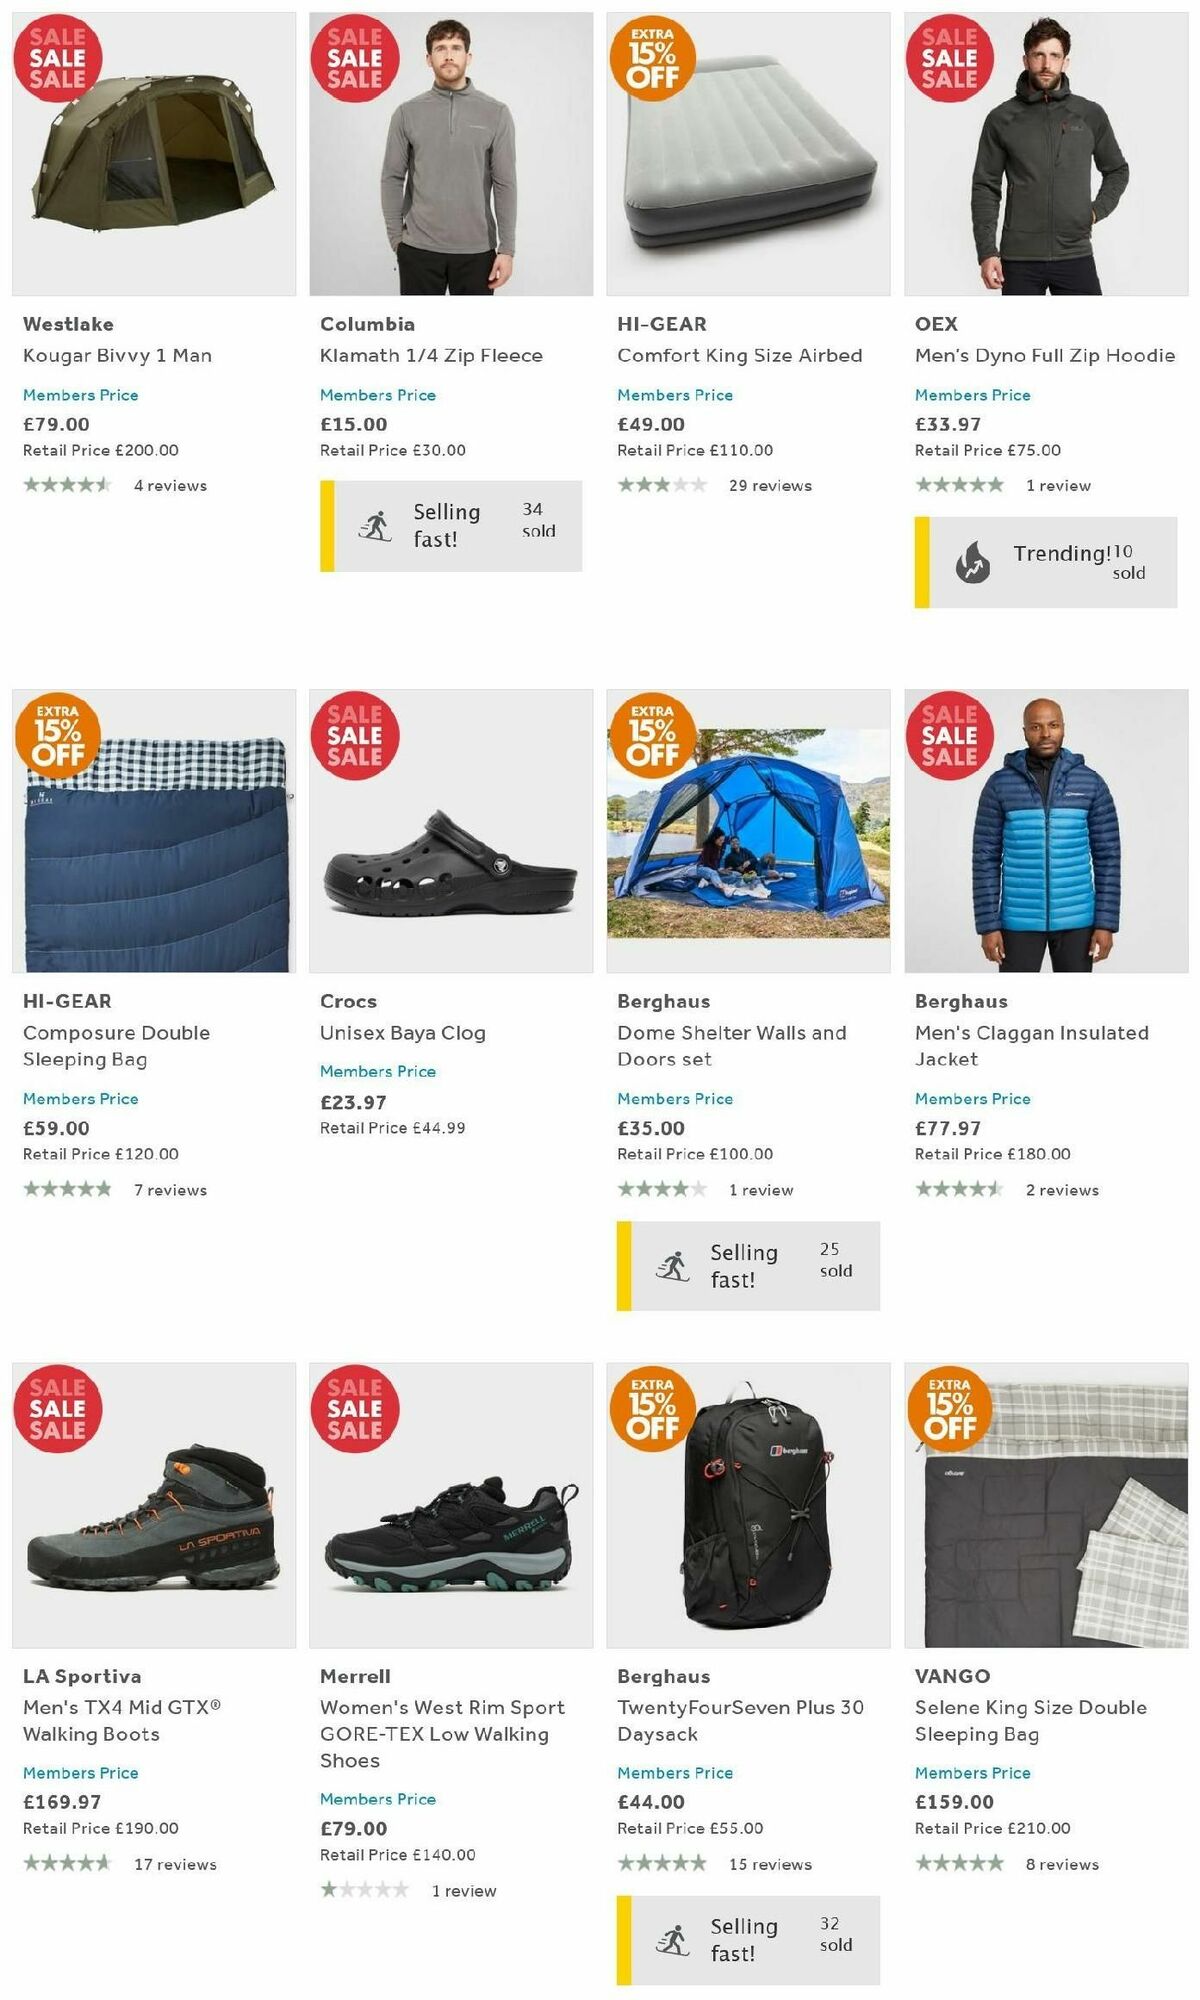View the Crocs Baya Clog product image

[450, 860]
